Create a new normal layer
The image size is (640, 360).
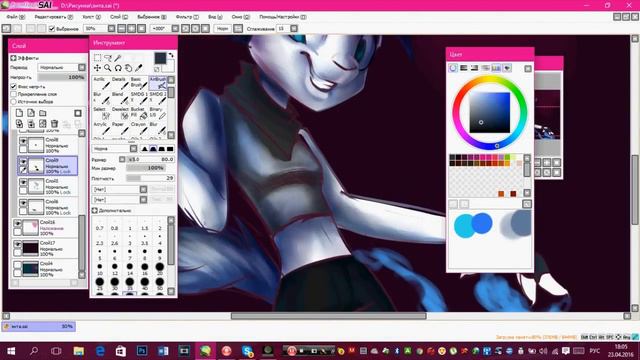click(x=19, y=113)
